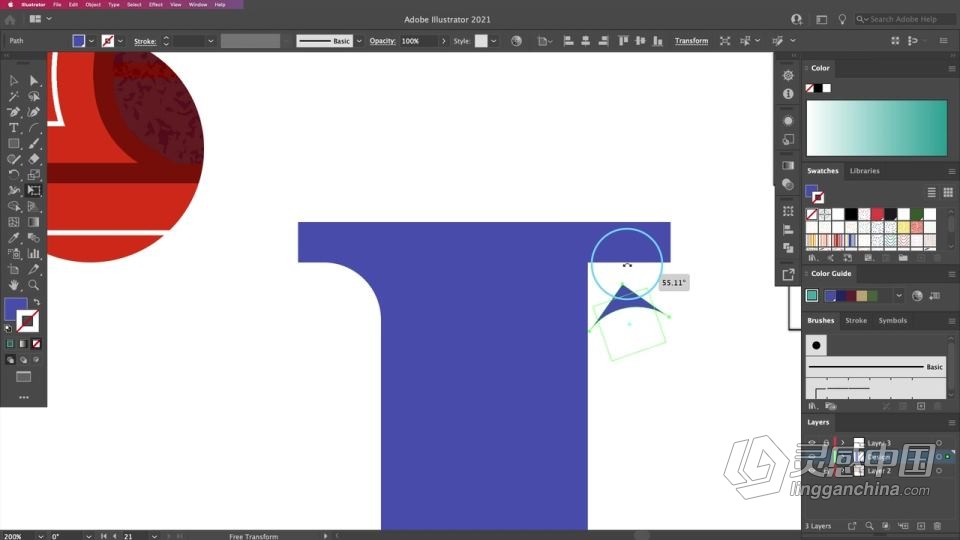This screenshot has height=540, width=960.
Task: Select the Blend tool
Action: tap(34, 238)
